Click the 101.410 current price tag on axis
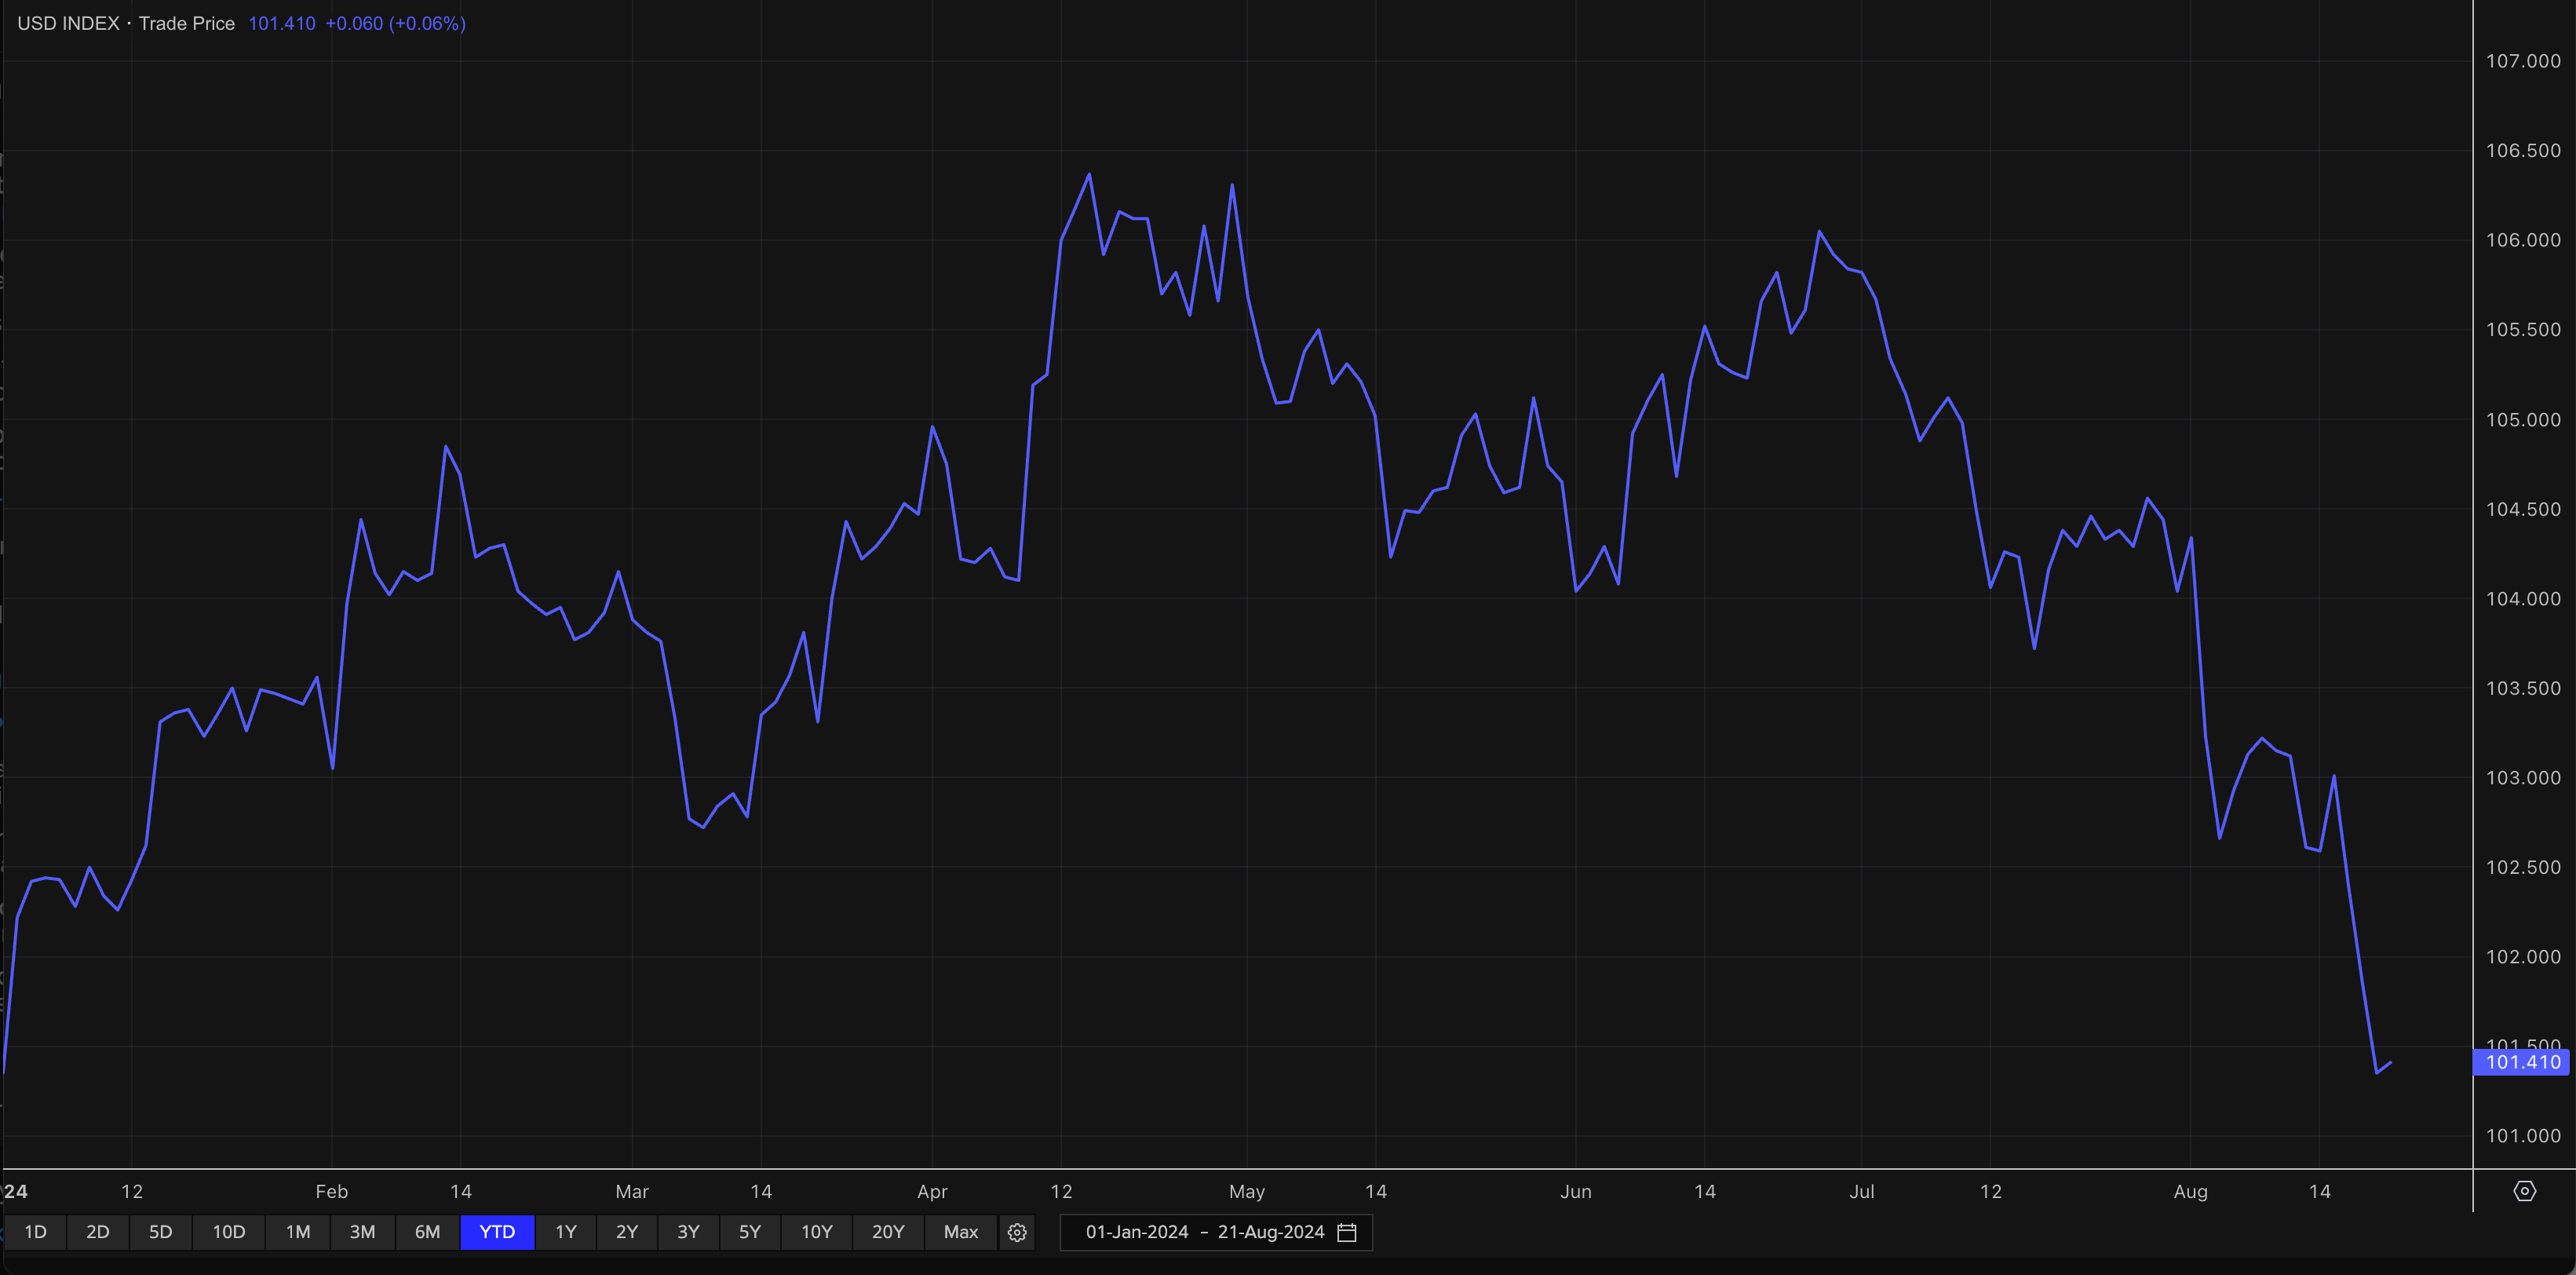Screen dimensions: 2576x1275 tap(2521, 1062)
